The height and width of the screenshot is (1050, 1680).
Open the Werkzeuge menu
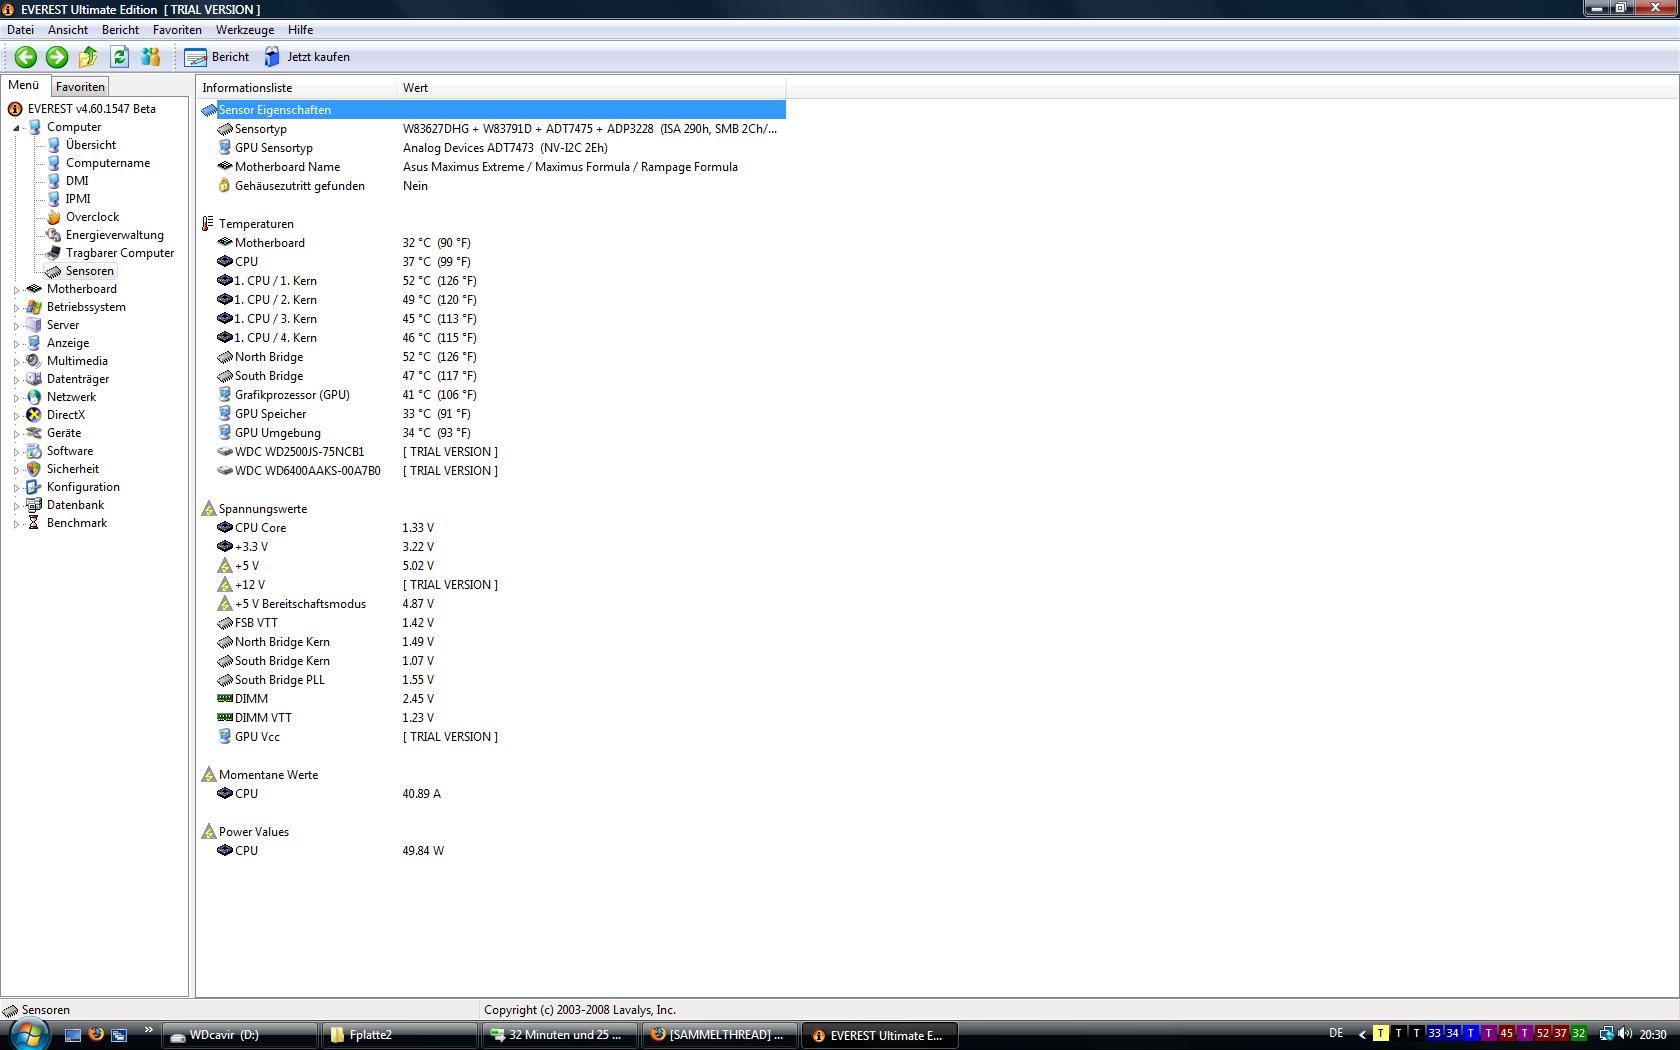pyautogui.click(x=245, y=30)
